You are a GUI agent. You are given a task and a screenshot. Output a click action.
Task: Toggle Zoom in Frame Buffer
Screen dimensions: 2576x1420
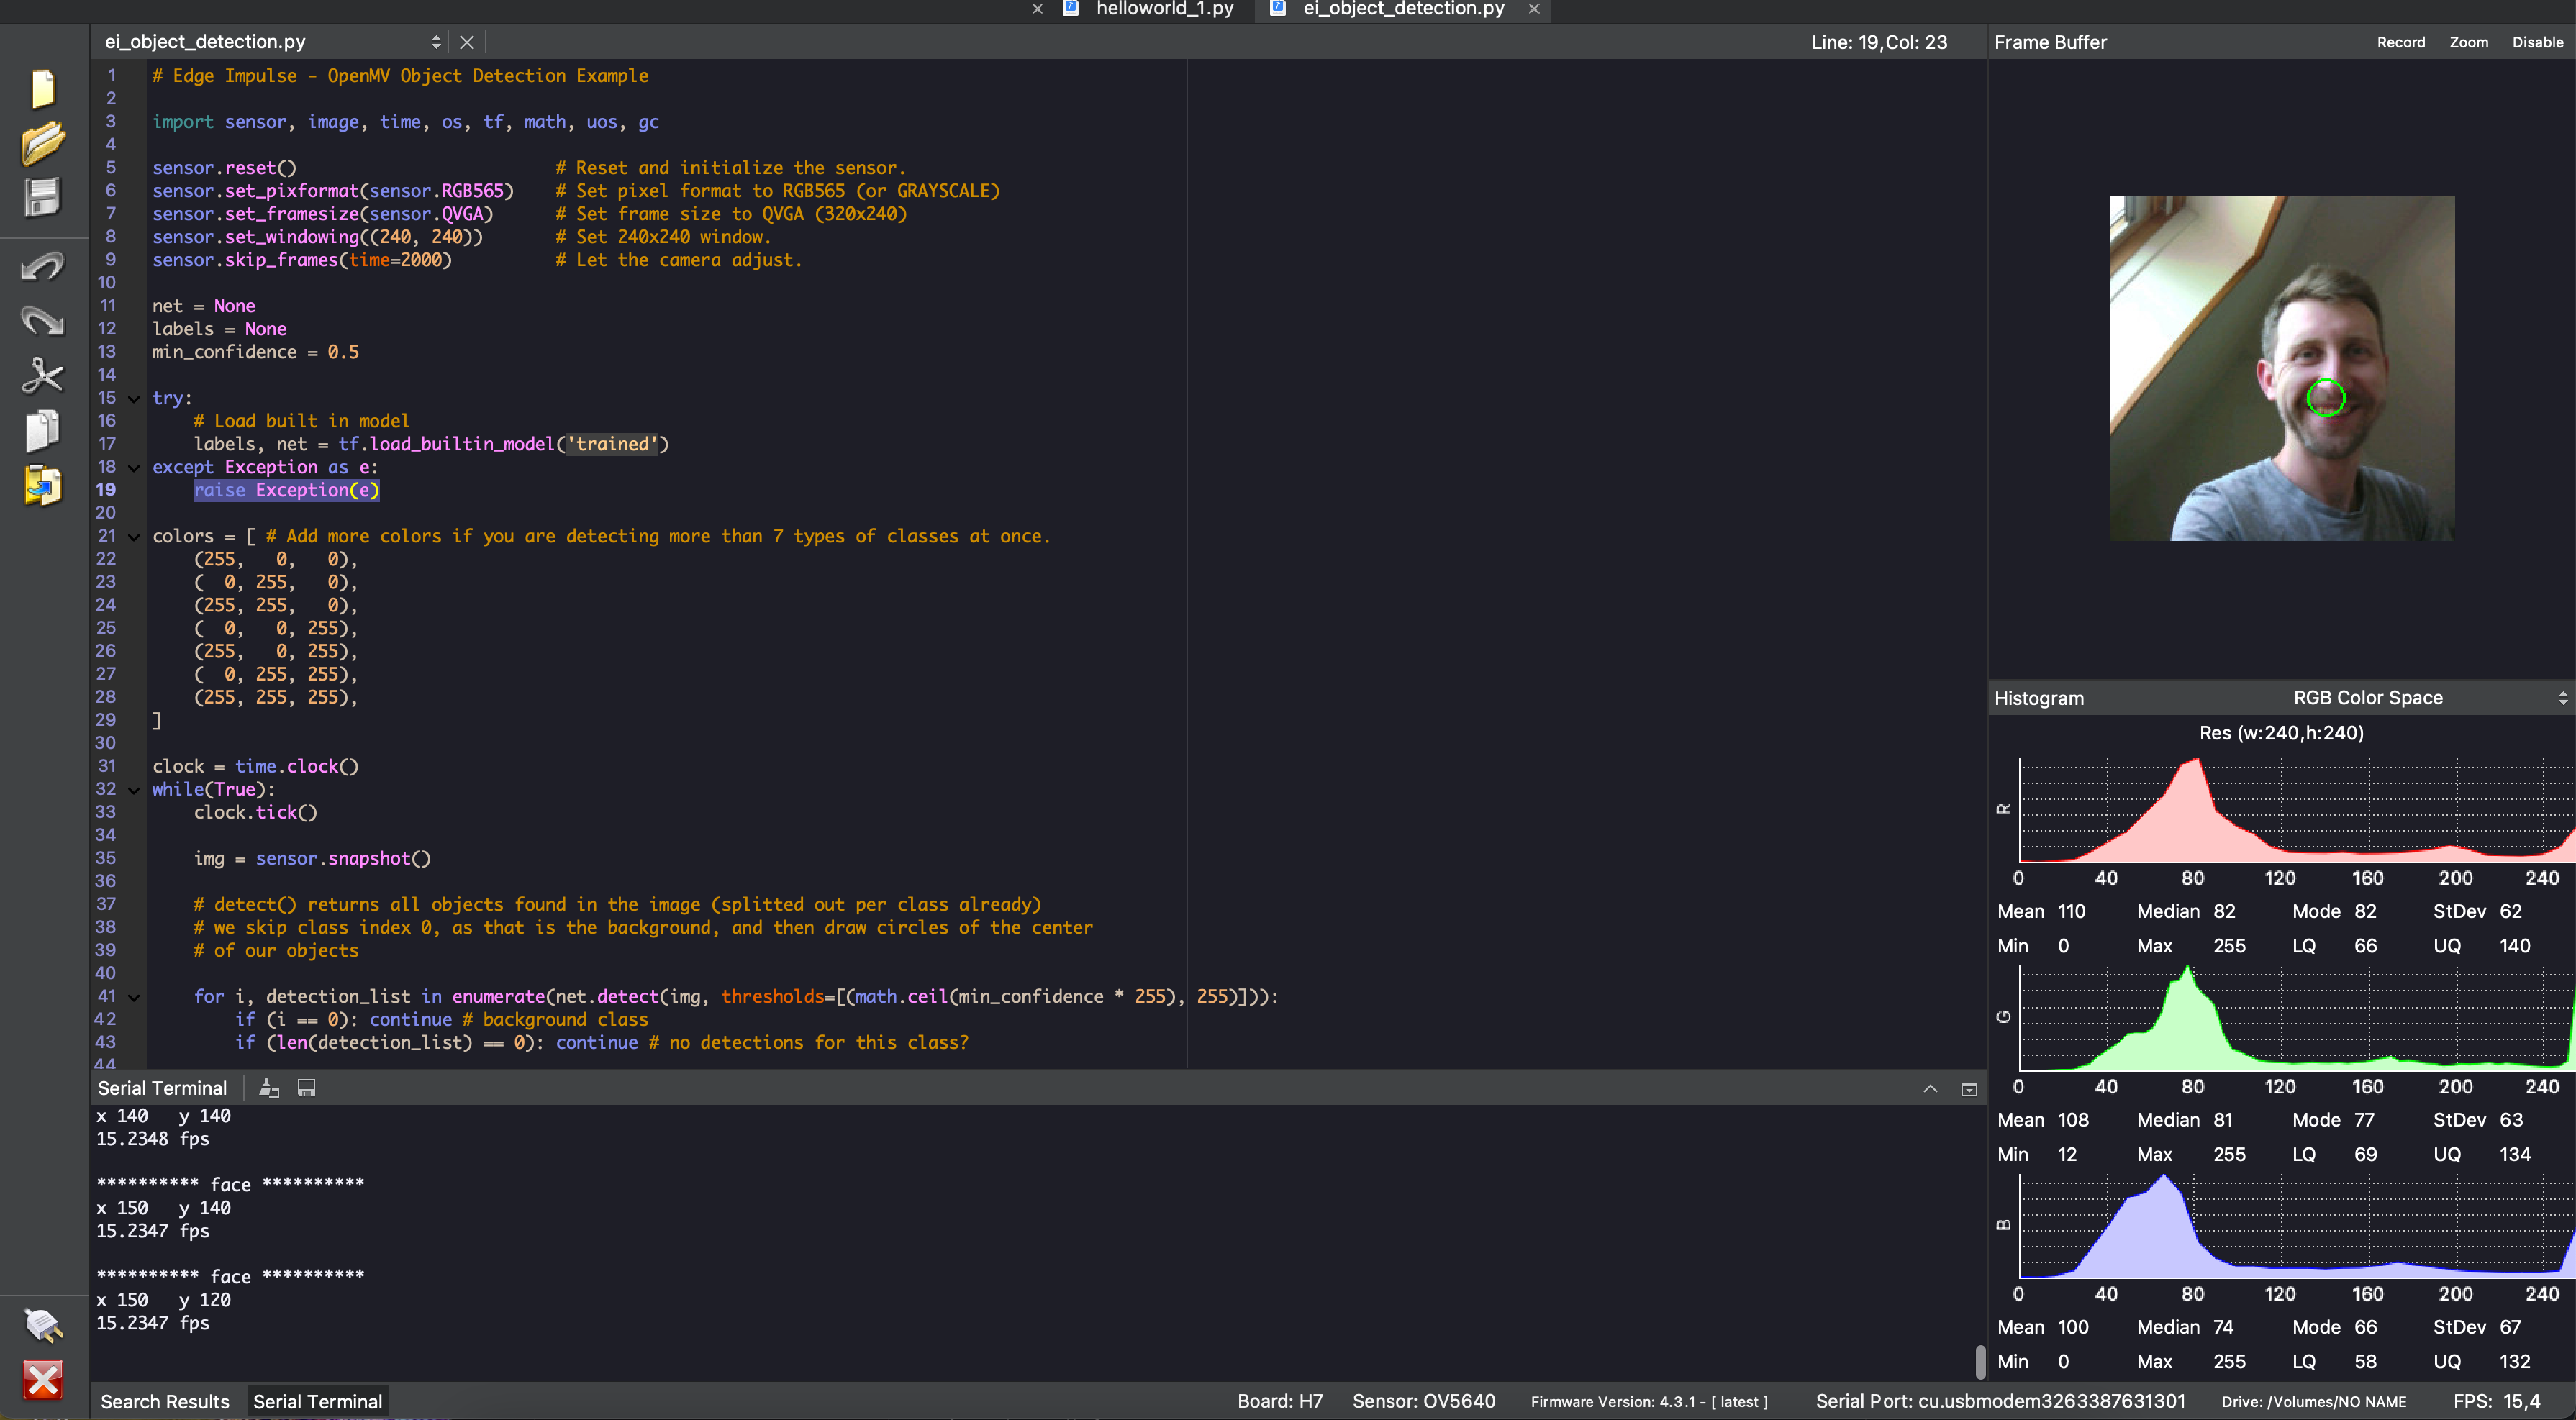coord(2468,42)
